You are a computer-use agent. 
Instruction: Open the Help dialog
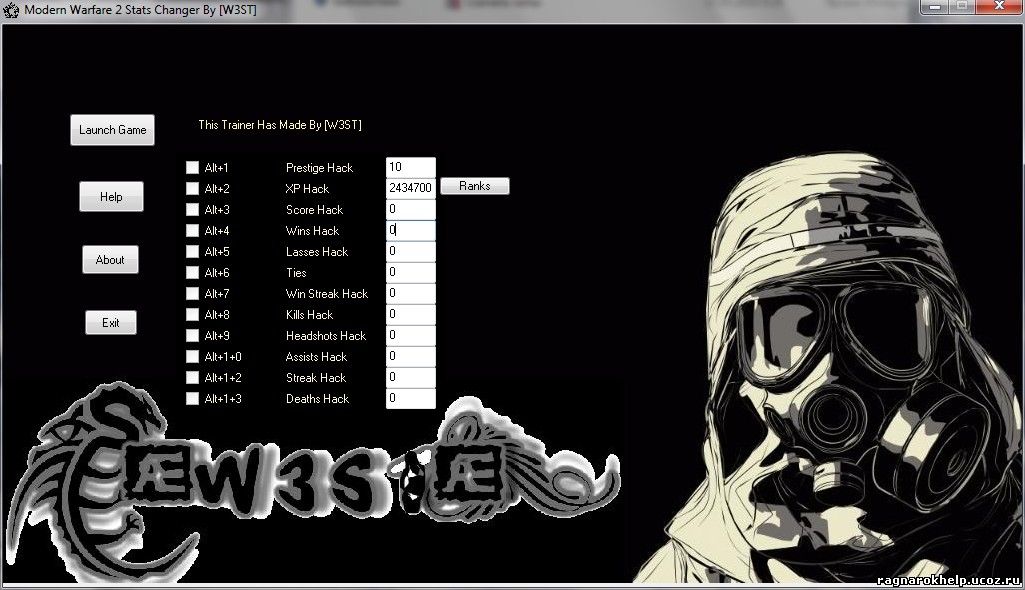[111, 197]
